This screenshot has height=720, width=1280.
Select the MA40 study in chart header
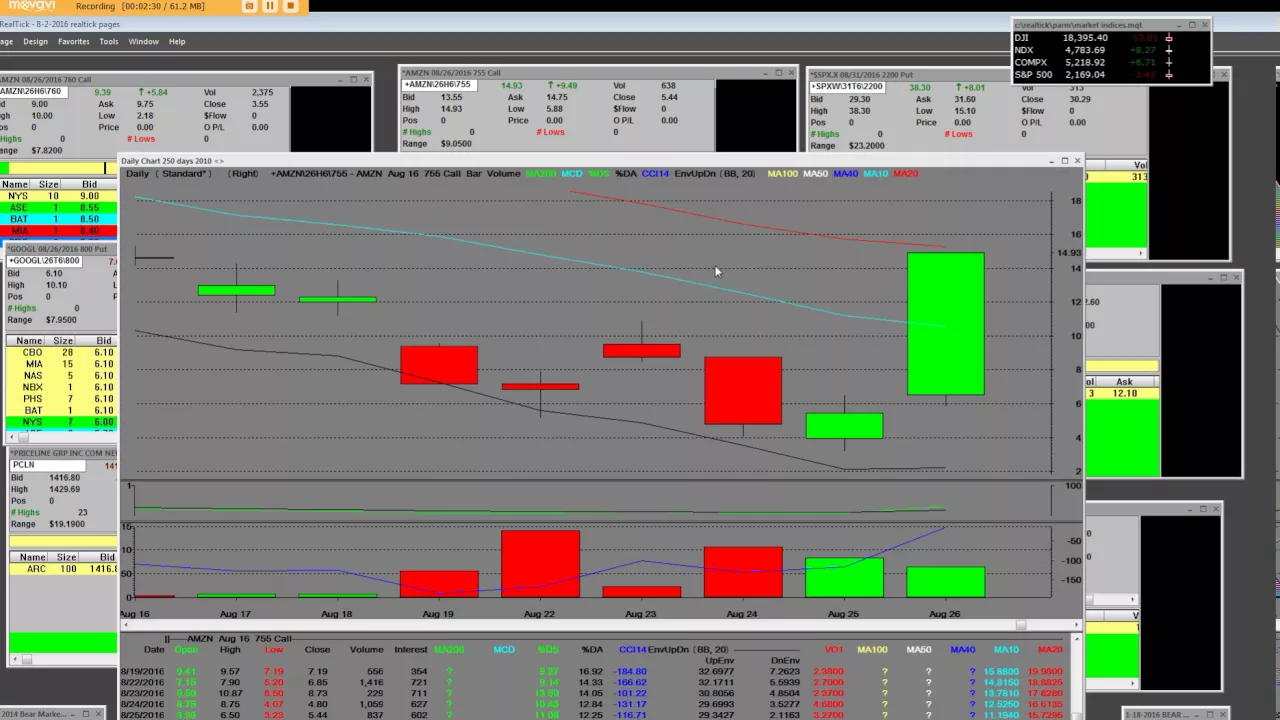[845, 174]
